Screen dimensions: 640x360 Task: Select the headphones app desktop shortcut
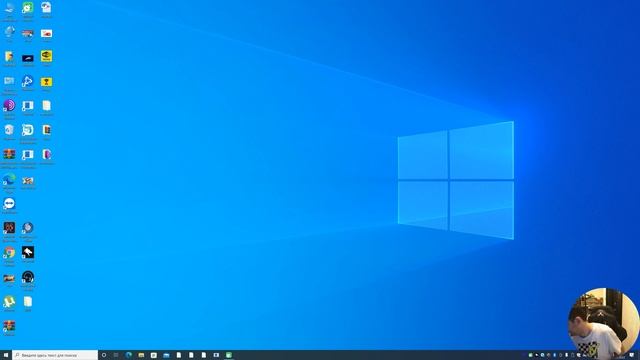tap(28, 277)
